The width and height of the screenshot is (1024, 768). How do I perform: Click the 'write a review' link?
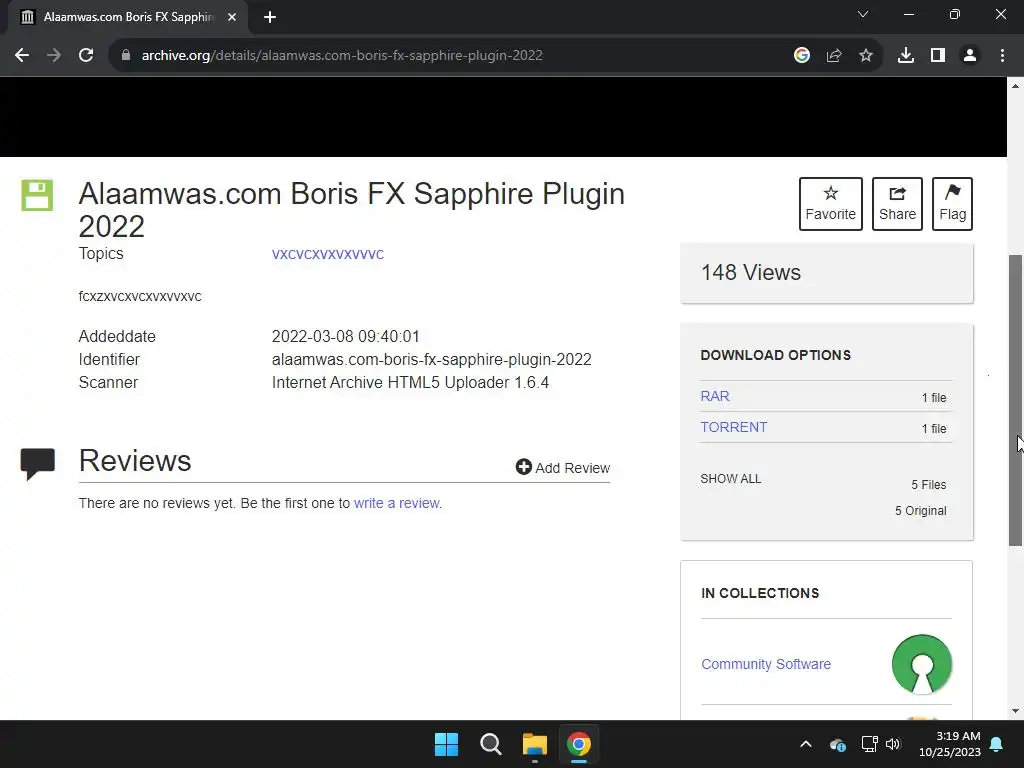coord(396,504)
